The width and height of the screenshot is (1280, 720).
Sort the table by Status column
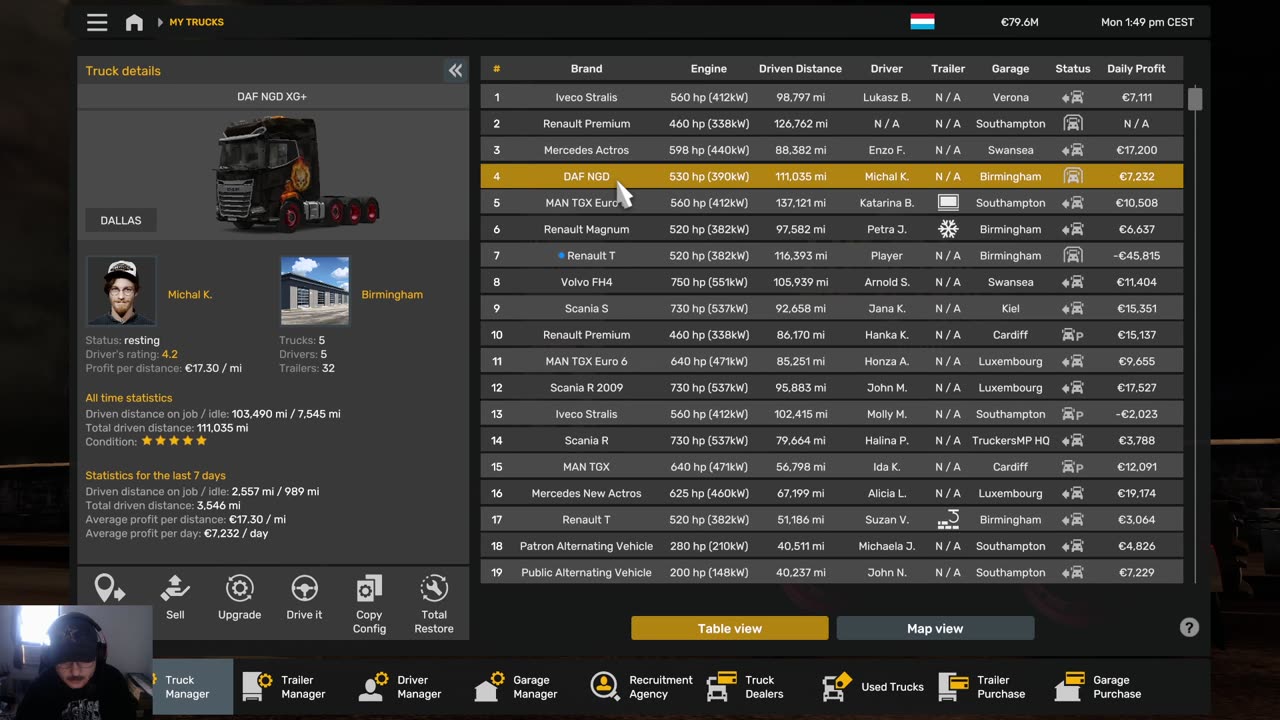[x=1073, y=69]
